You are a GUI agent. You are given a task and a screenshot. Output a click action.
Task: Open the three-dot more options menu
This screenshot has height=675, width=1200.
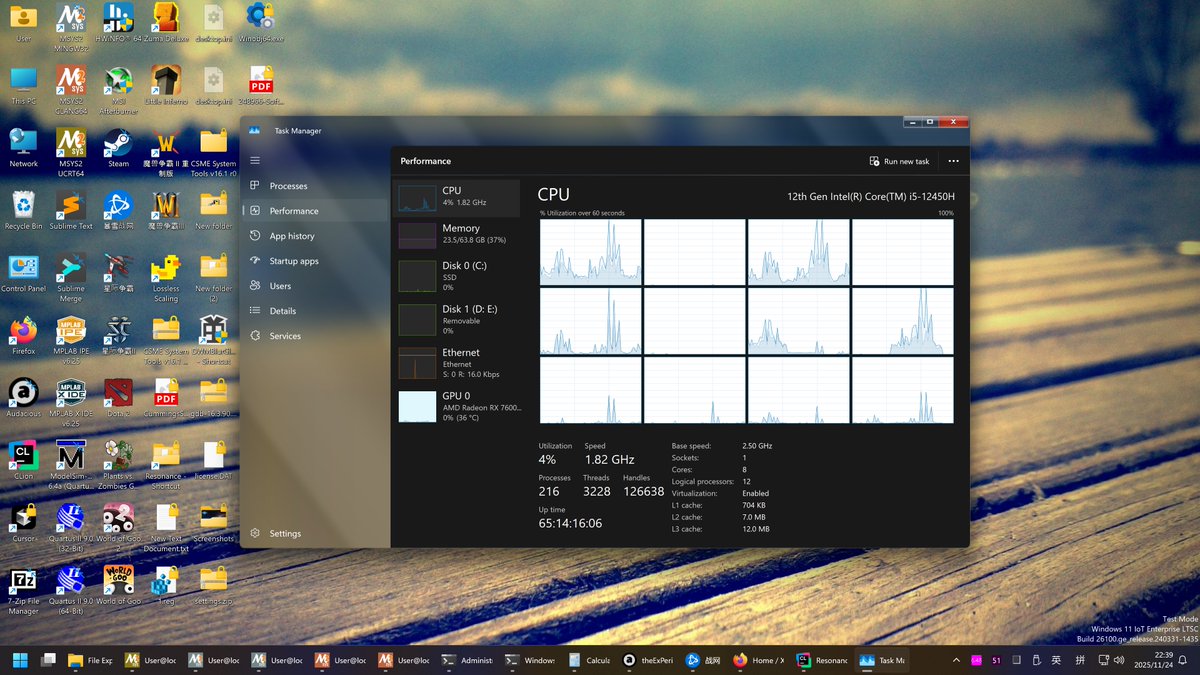(953, 161)
